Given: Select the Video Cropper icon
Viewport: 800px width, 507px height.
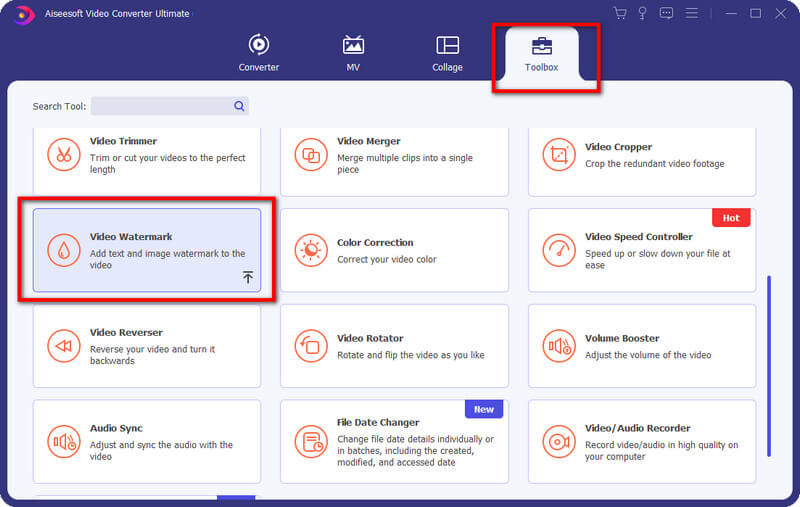Looking at the screenshot, I should tap(559, 155).
